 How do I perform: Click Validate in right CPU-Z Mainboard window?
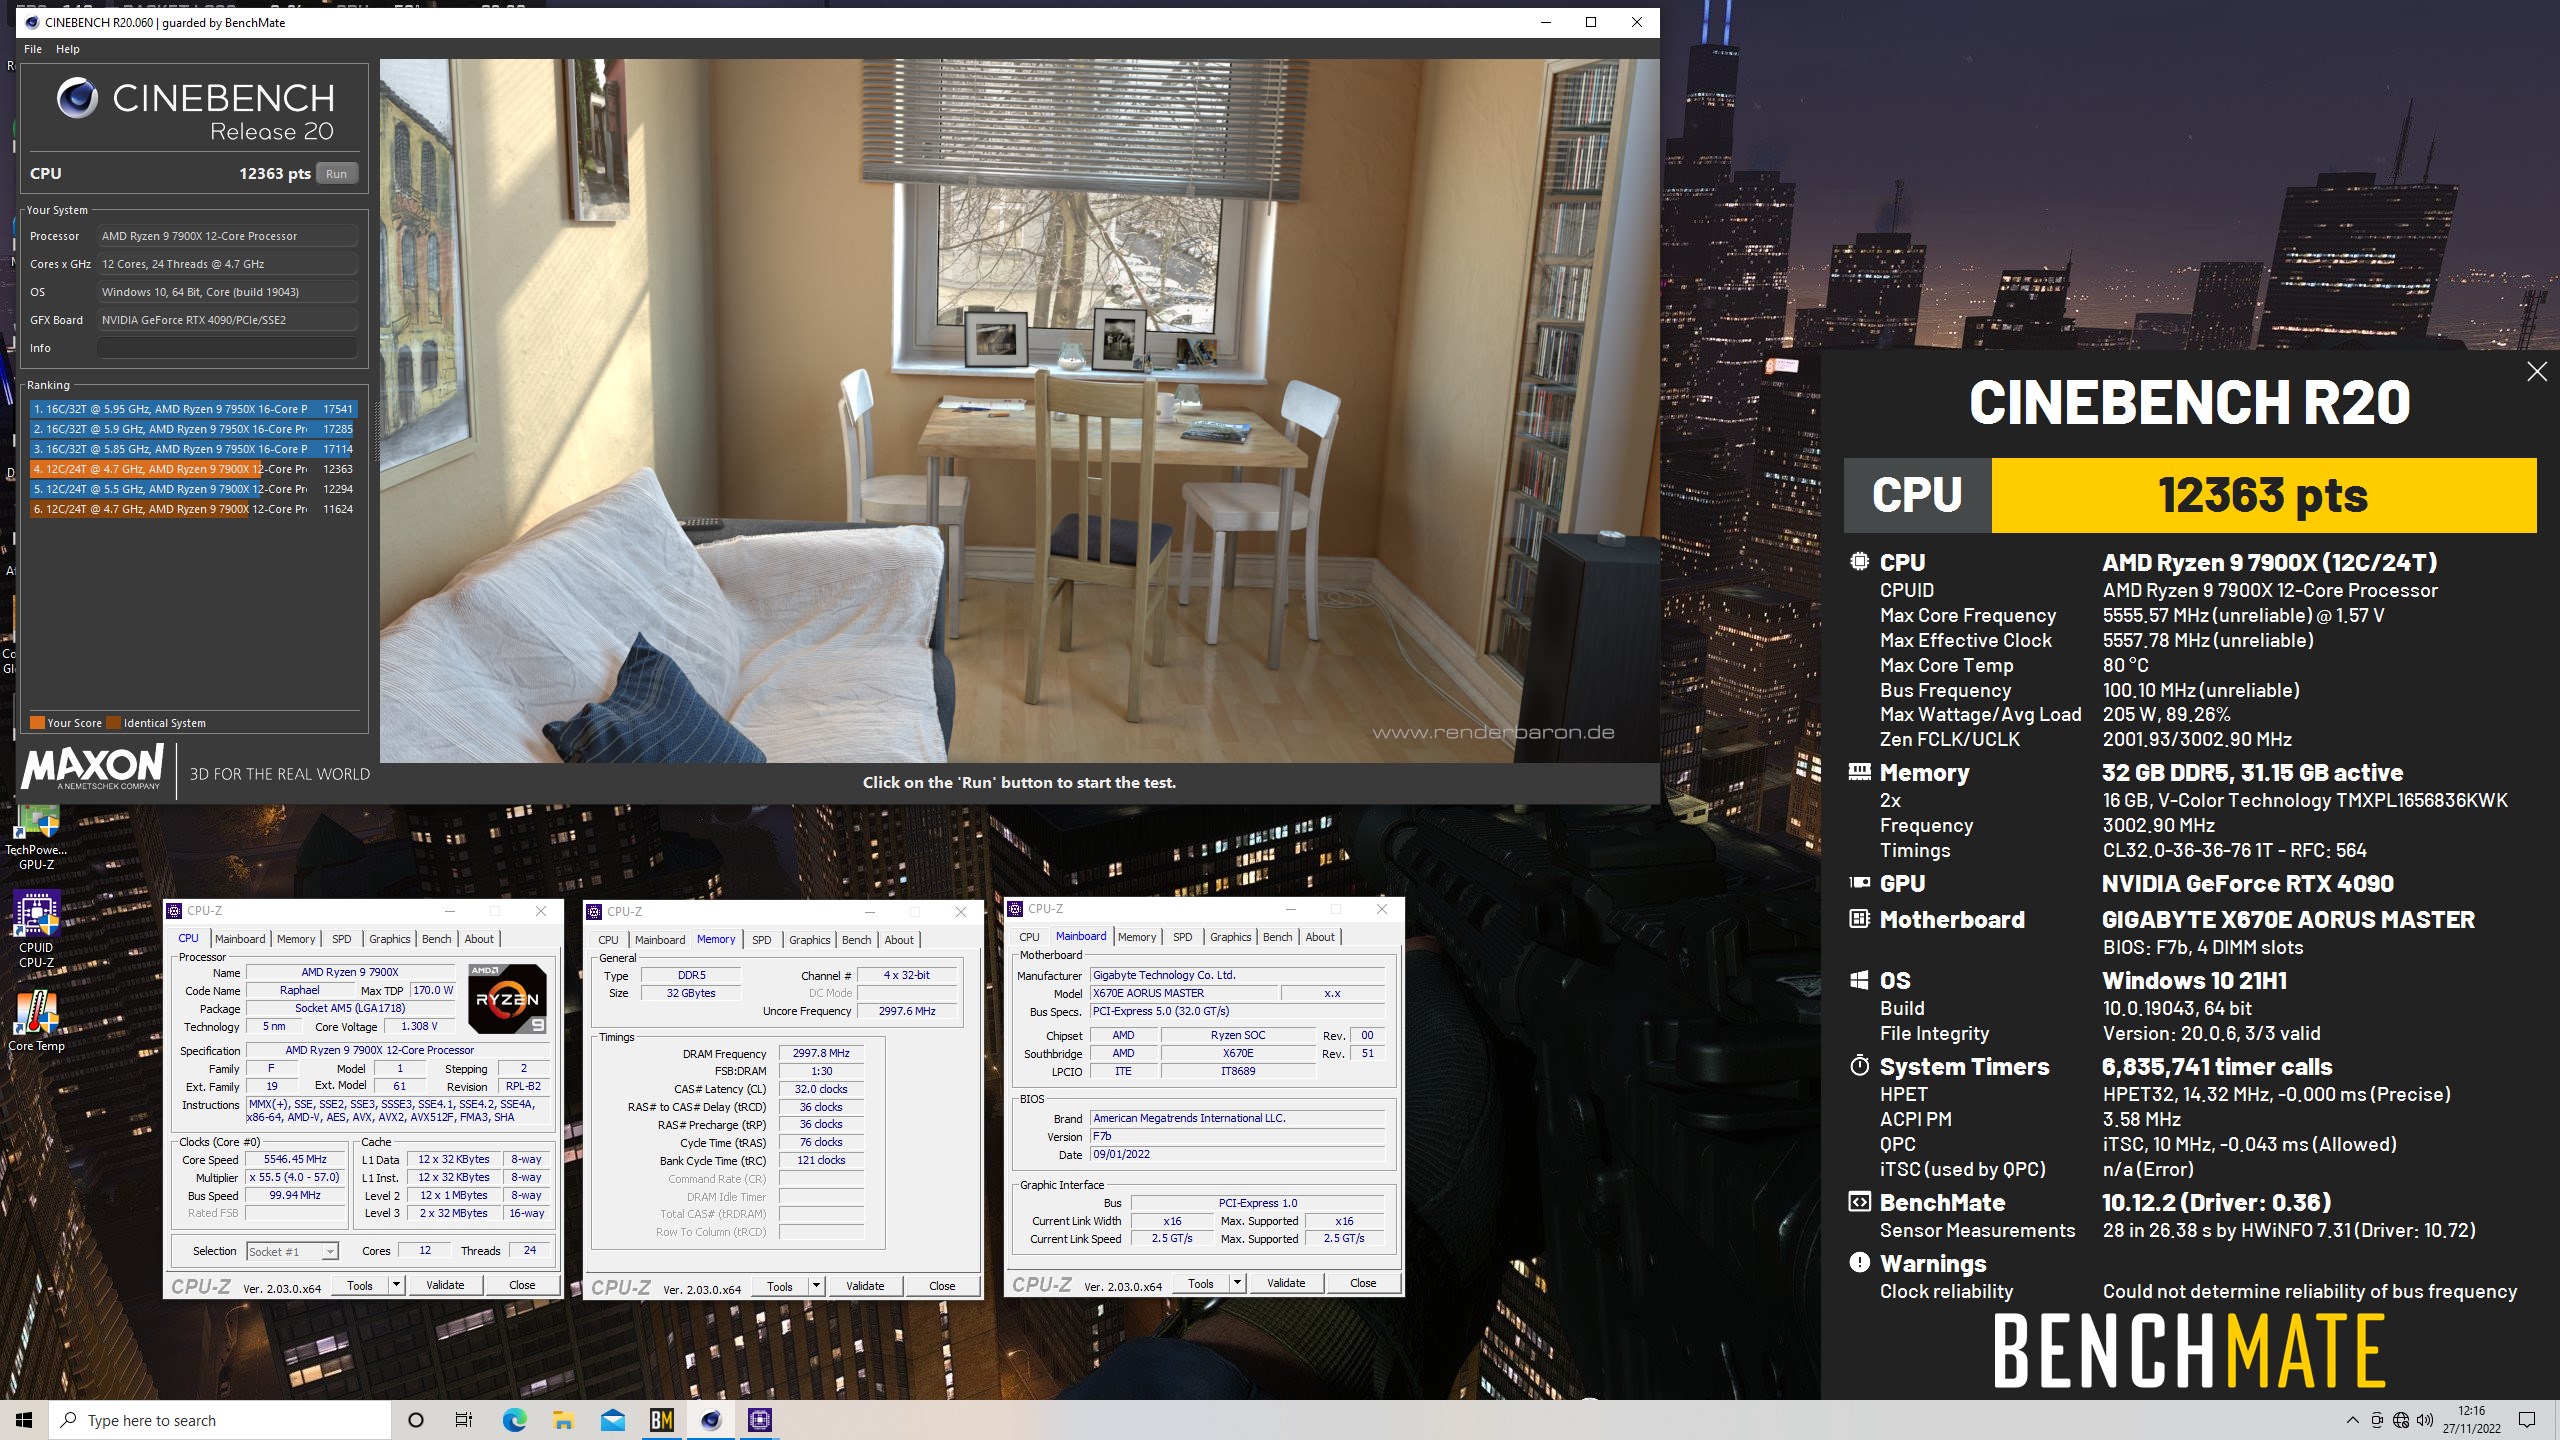(1286, 1283)
